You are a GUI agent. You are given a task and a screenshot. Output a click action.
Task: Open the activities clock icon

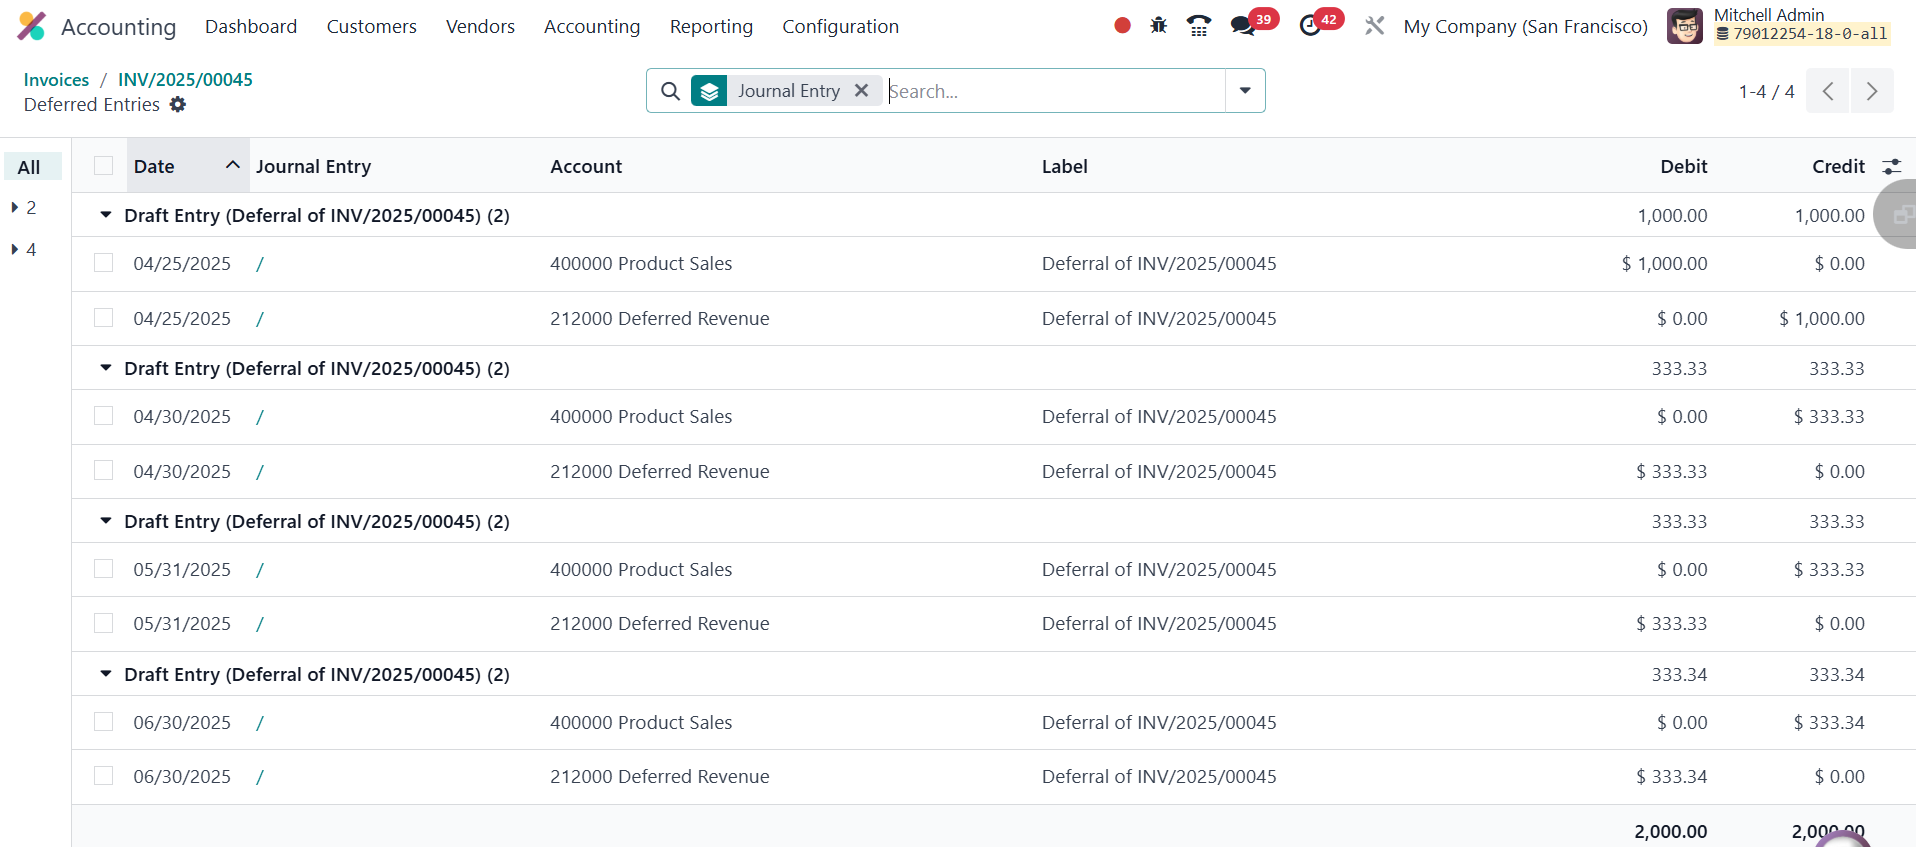point(1310,26)
